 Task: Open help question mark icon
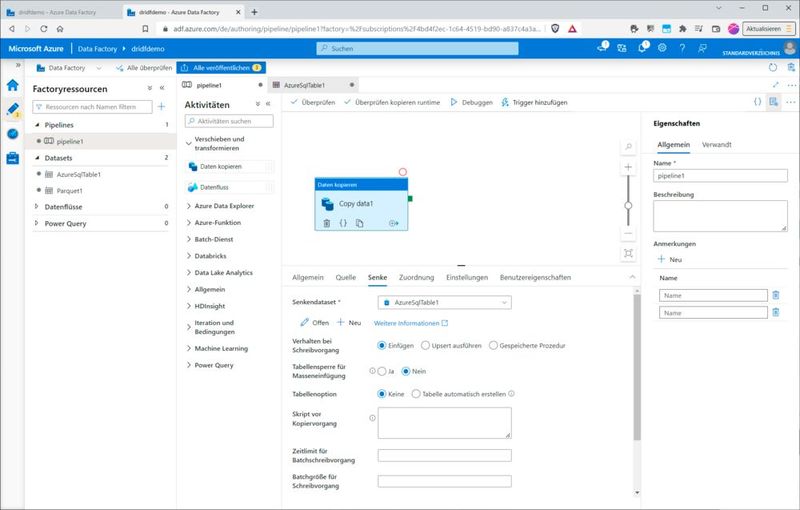[x=682, y=48]
